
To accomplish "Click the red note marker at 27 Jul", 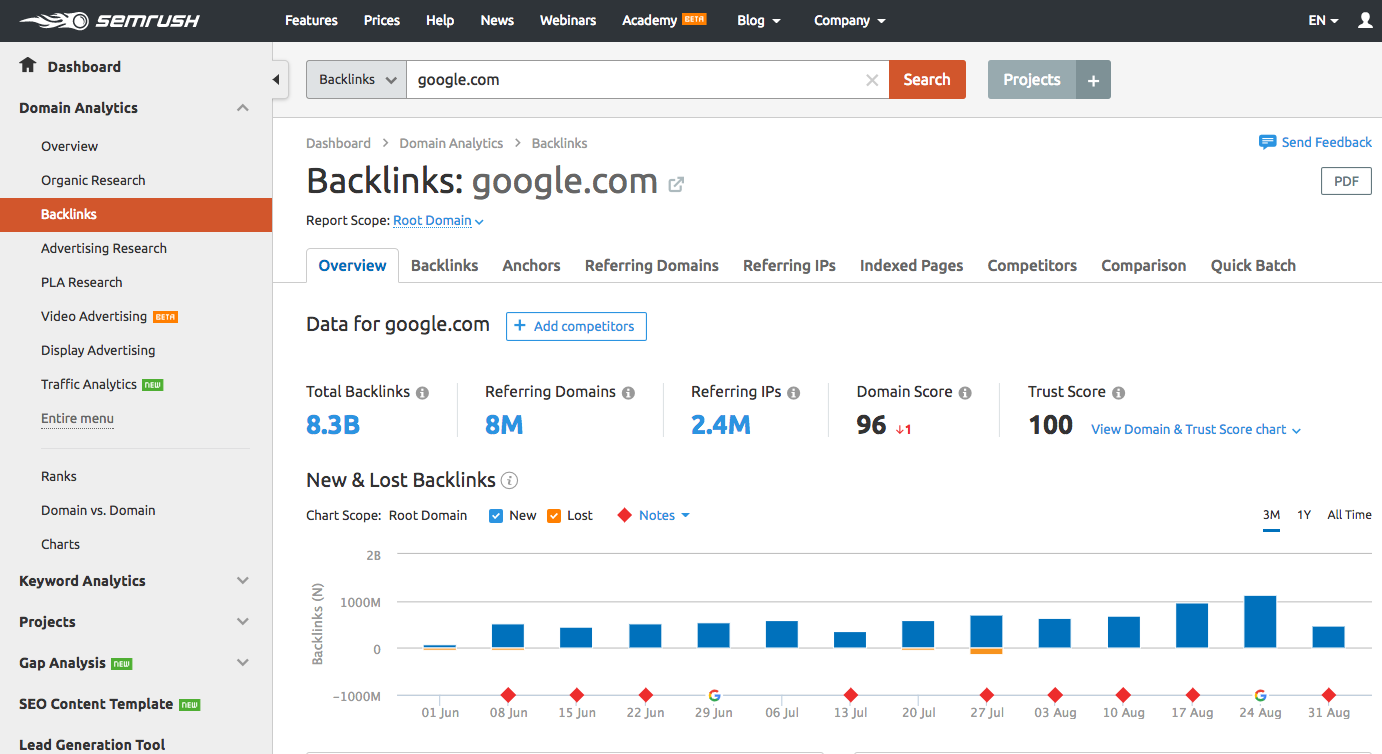I will (x=987, y=695).
